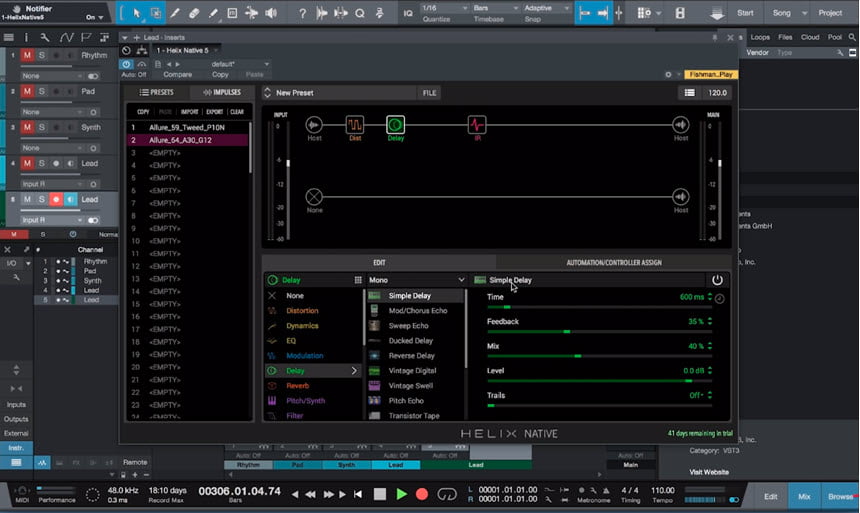The width and height of the screenshot is (860, 513).
Task: Mute the selected Lead track
Action: (x=27, y=199)
